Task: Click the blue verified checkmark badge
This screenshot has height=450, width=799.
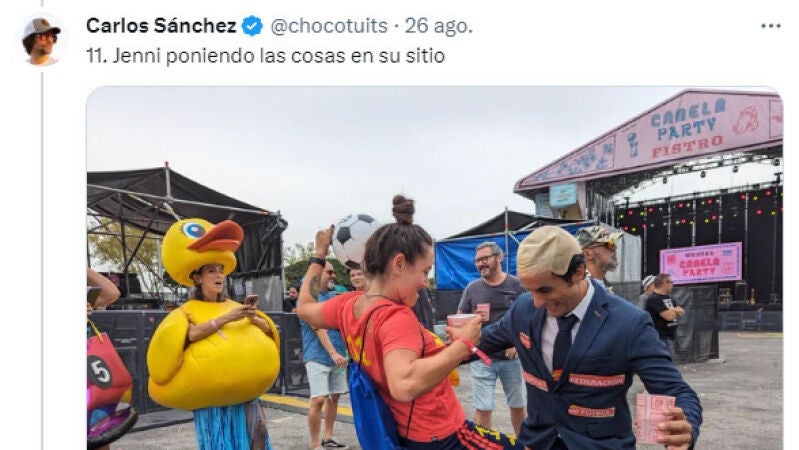Action: pyautogui.click(x=252, y=25)
